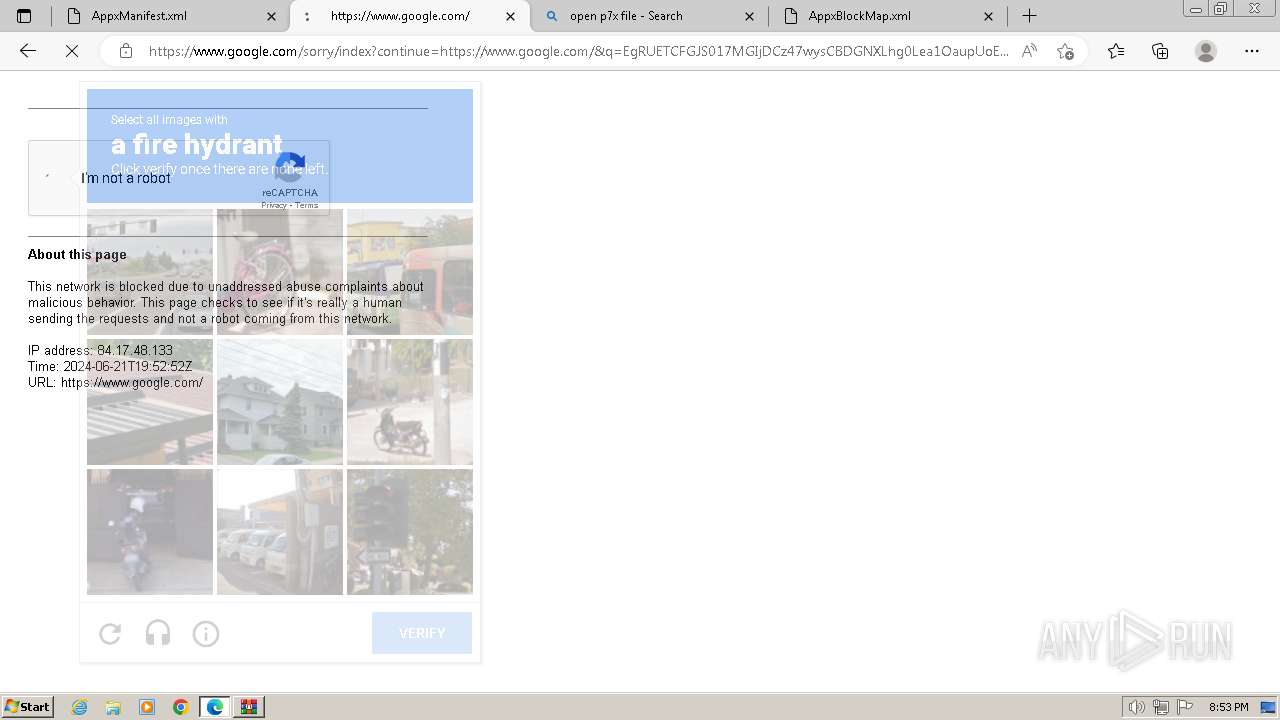Open Microsoft Edge from taskbar

215,707
